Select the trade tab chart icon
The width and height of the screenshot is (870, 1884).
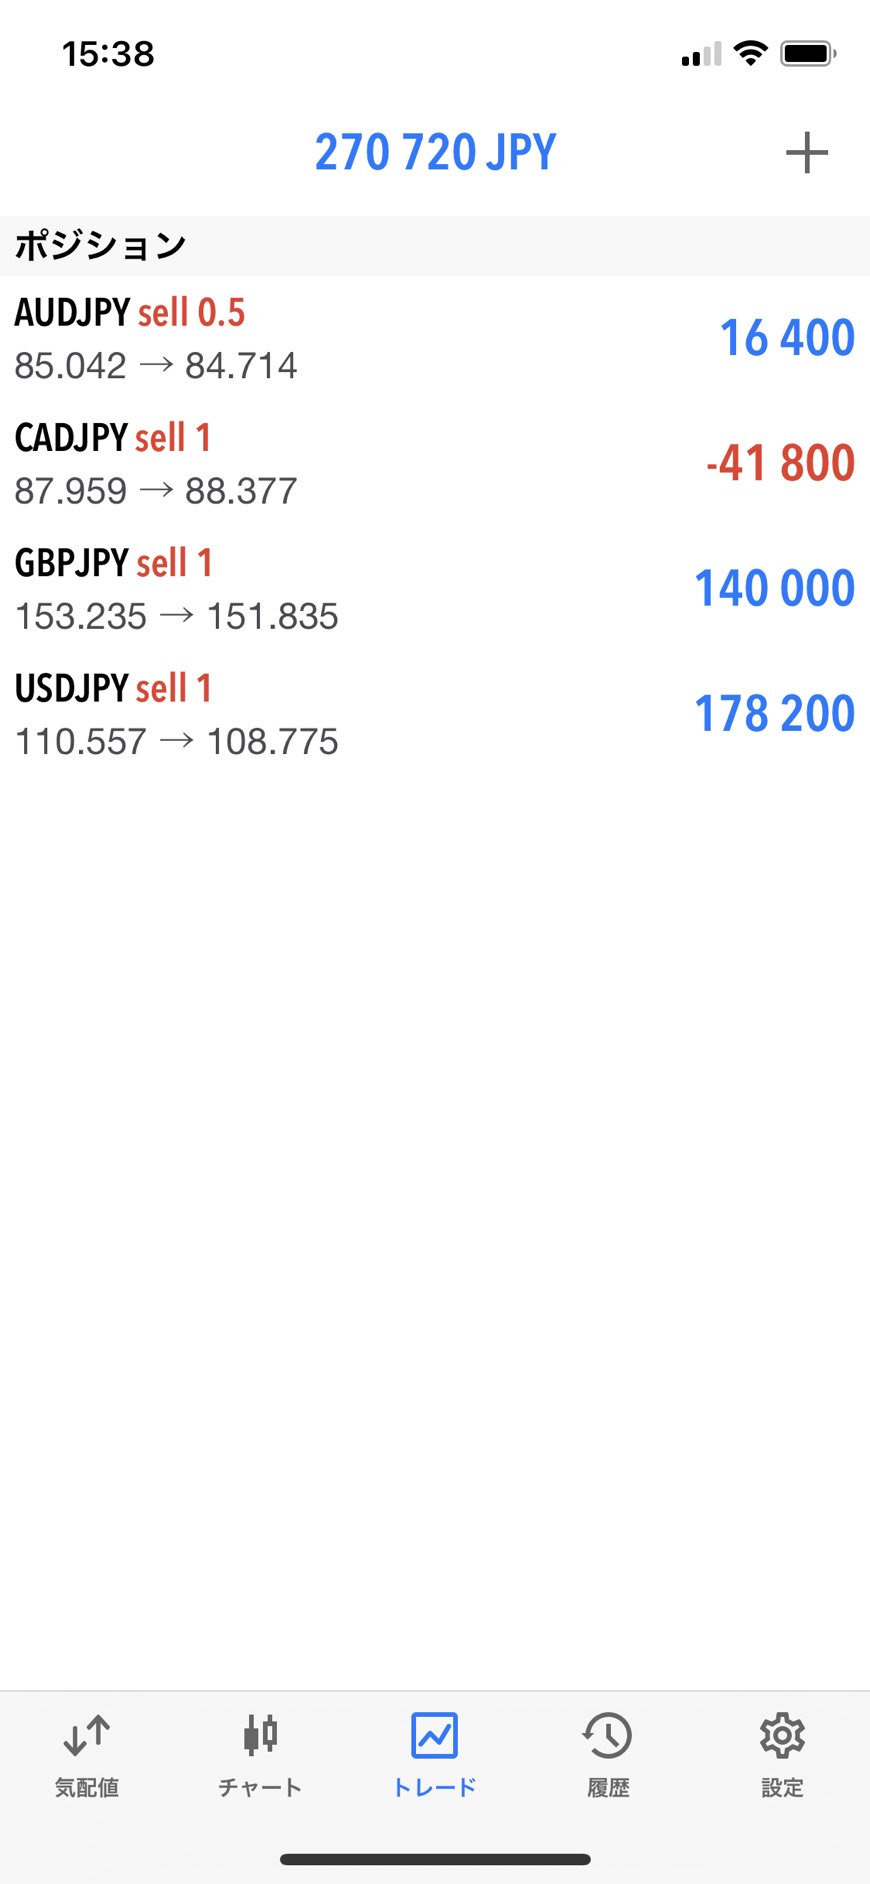click(434, 1736)
